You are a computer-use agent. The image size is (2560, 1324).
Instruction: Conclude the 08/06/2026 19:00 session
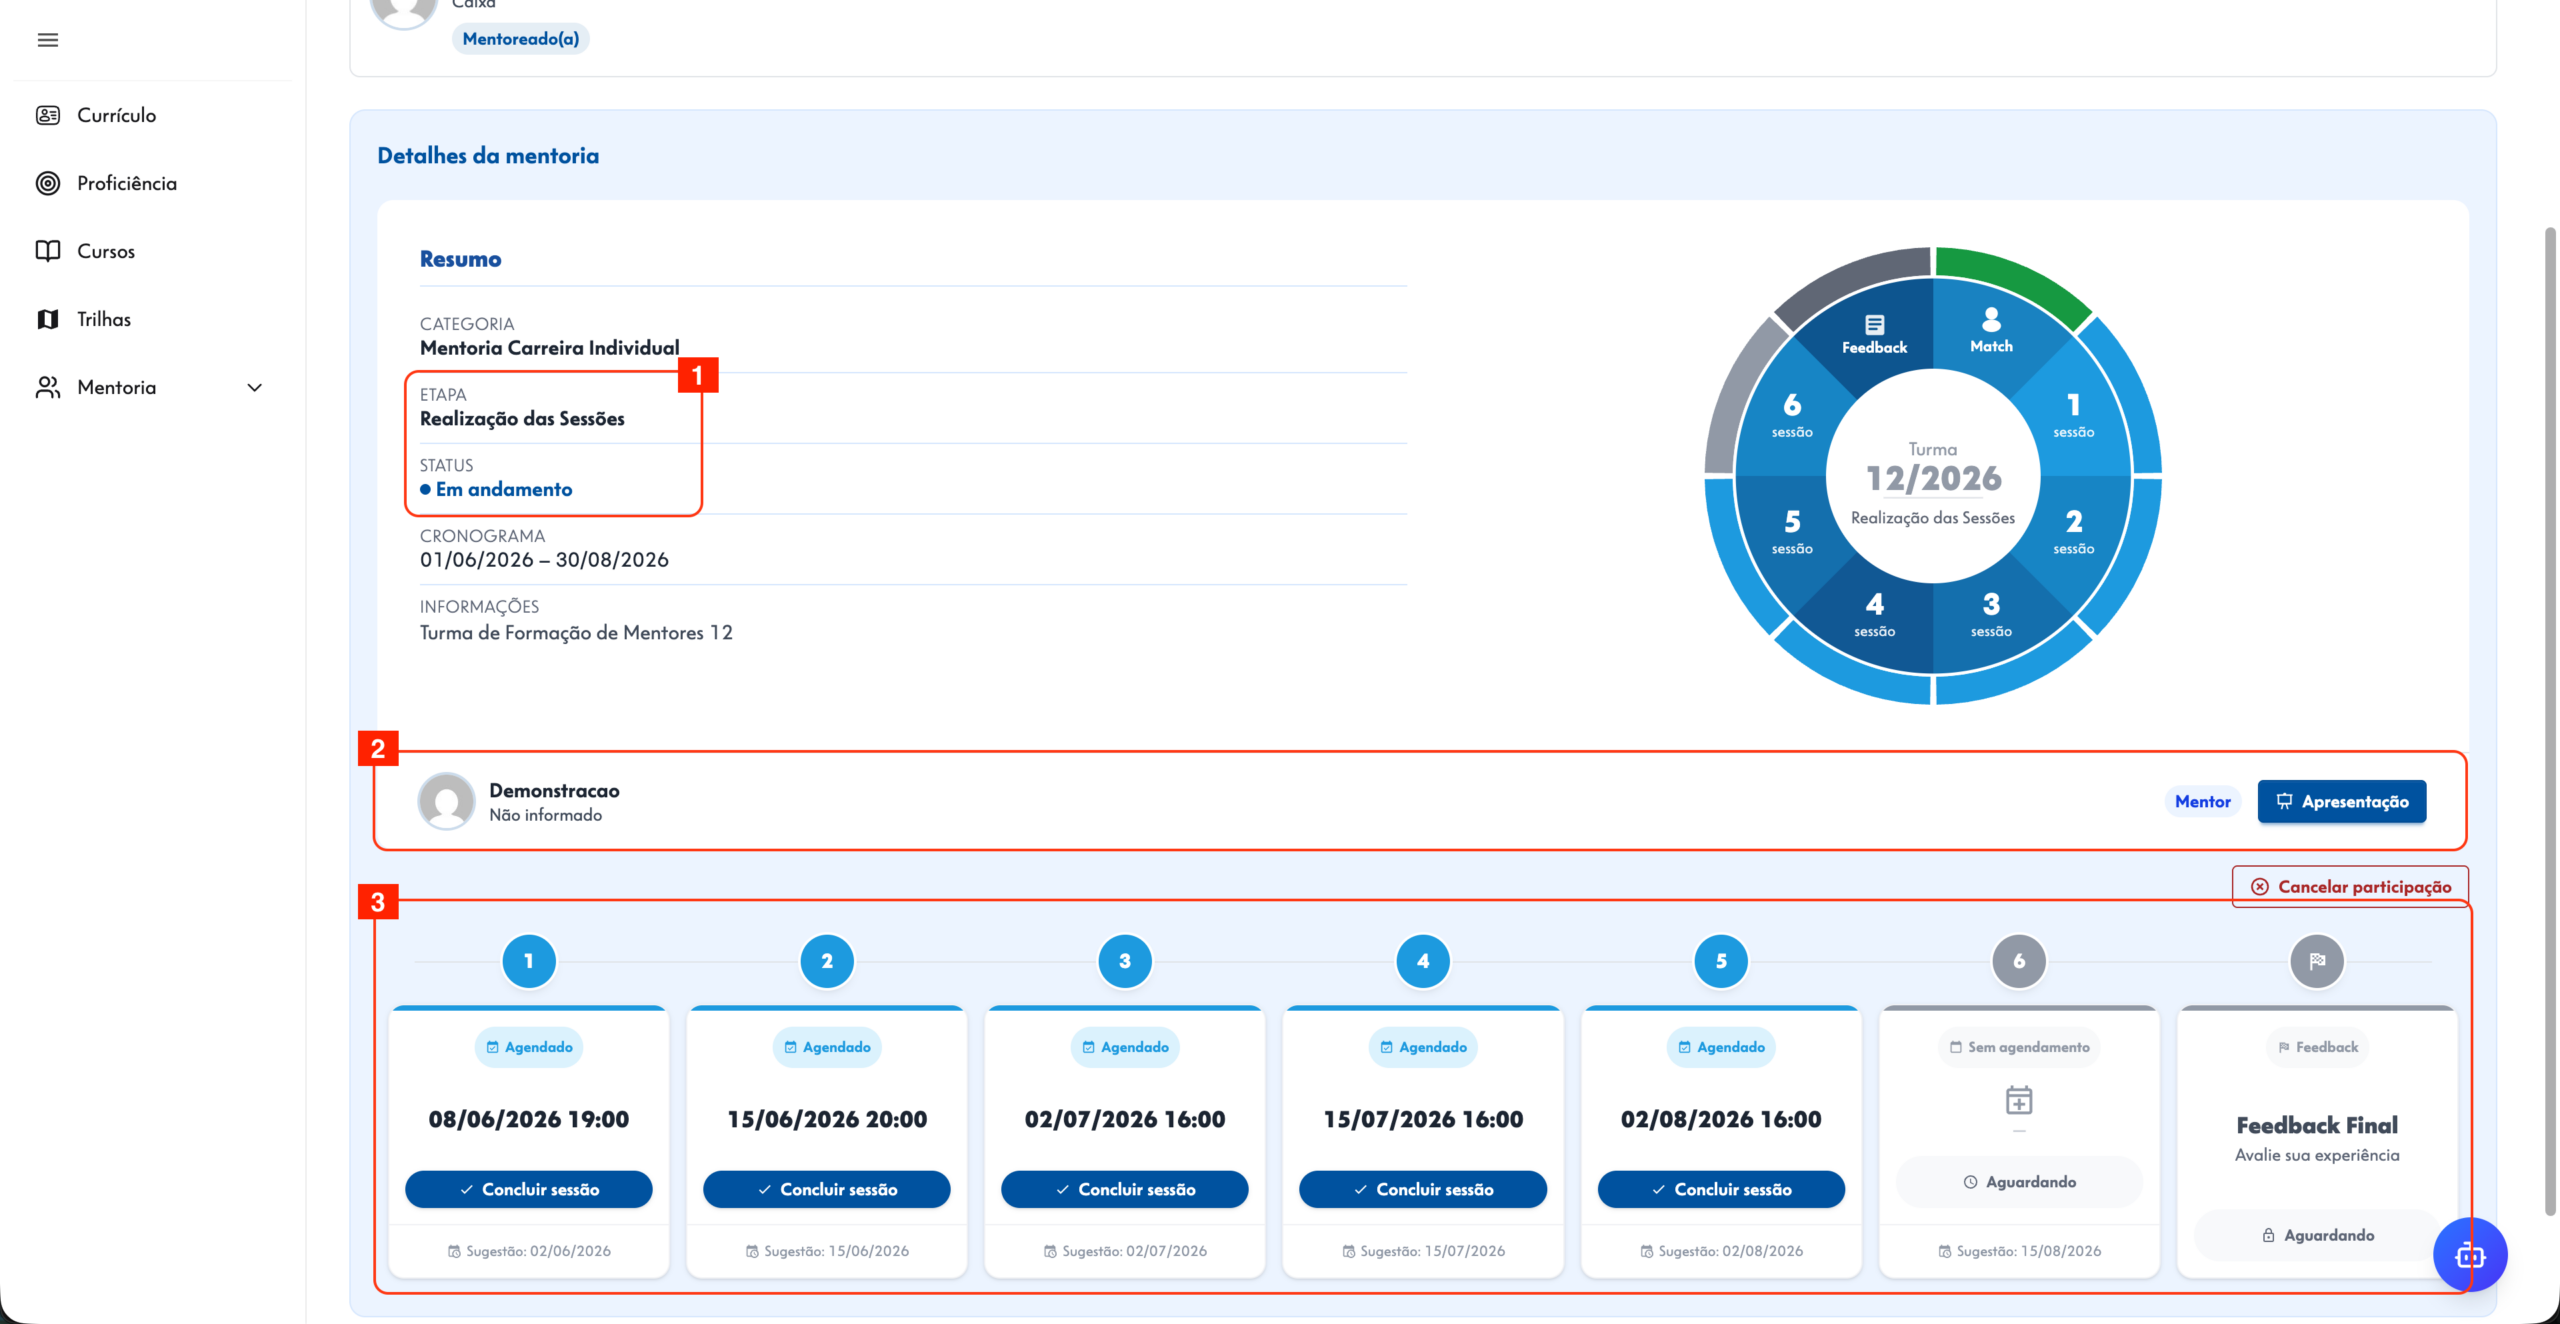tap(529, 1189)
